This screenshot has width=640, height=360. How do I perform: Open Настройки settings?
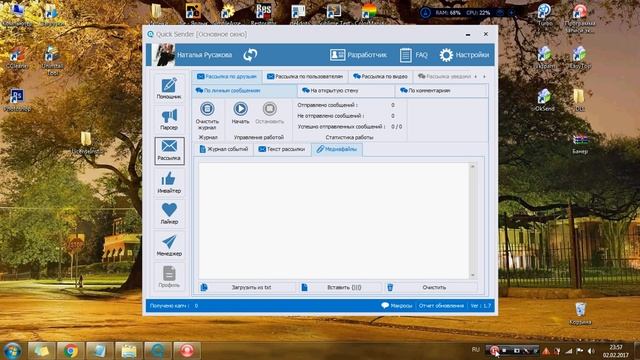[464, 55]
